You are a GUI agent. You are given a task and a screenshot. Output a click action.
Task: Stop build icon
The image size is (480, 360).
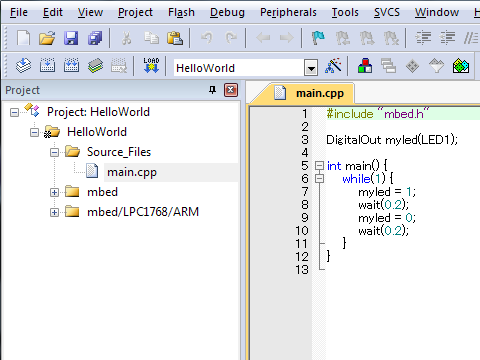pos(119,66)
